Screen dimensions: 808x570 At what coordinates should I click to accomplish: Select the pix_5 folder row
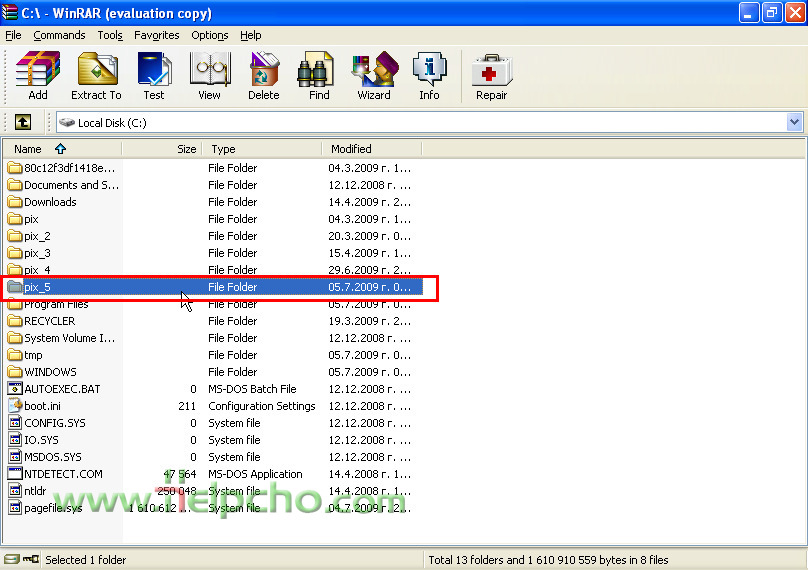pyautogui.click(x=215, y=287)
